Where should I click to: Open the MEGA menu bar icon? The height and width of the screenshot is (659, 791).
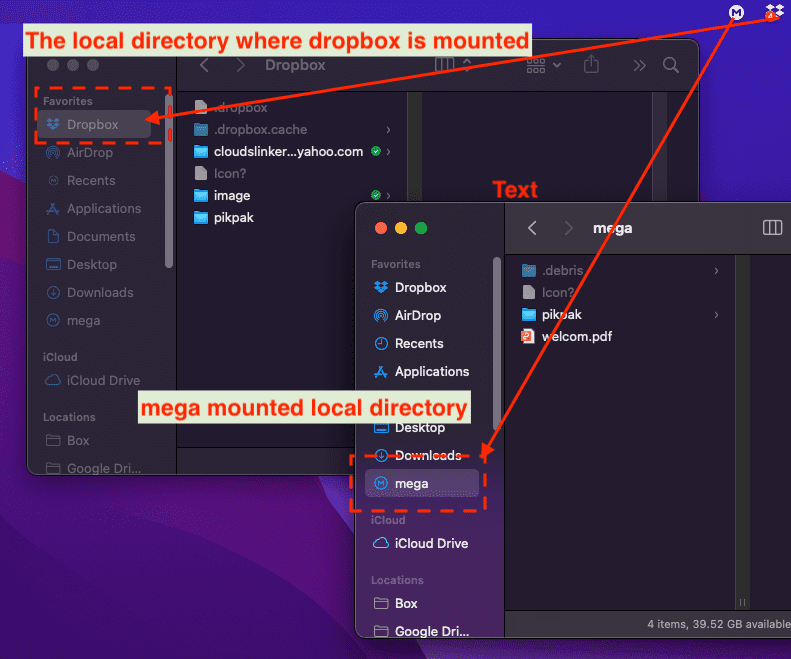point(737,12)
